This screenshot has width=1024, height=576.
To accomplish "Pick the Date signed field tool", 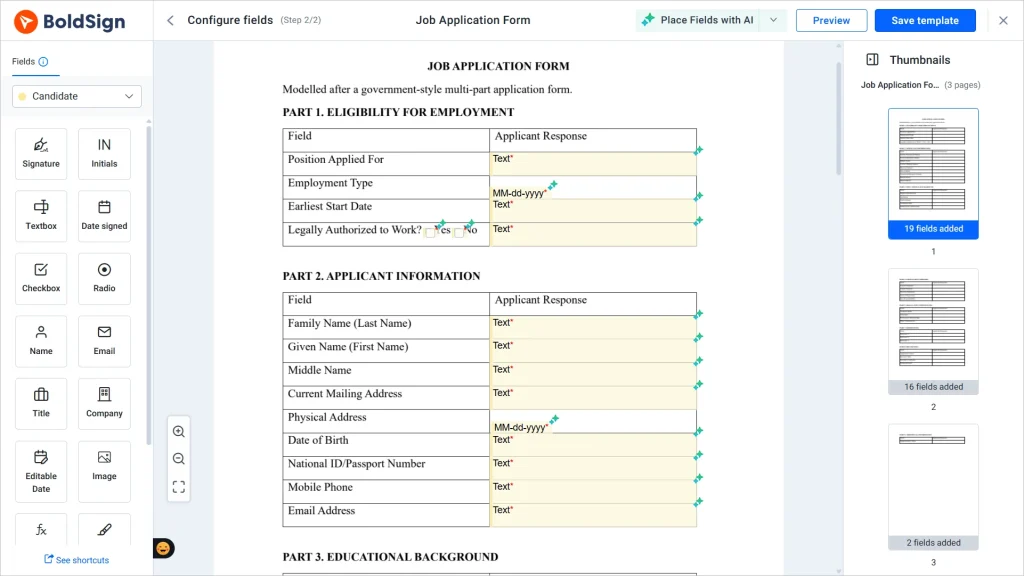I will point(104,216).
